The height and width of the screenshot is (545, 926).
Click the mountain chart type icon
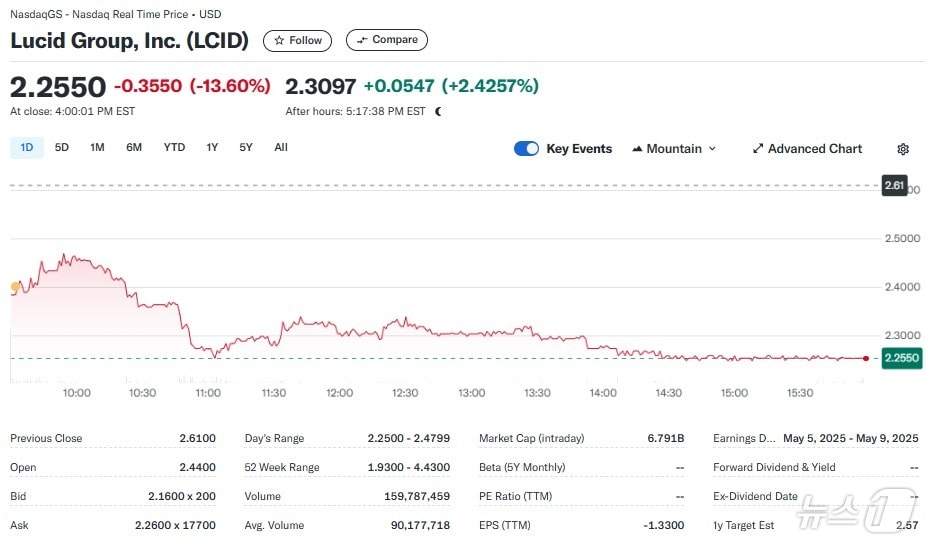point(637,149)
